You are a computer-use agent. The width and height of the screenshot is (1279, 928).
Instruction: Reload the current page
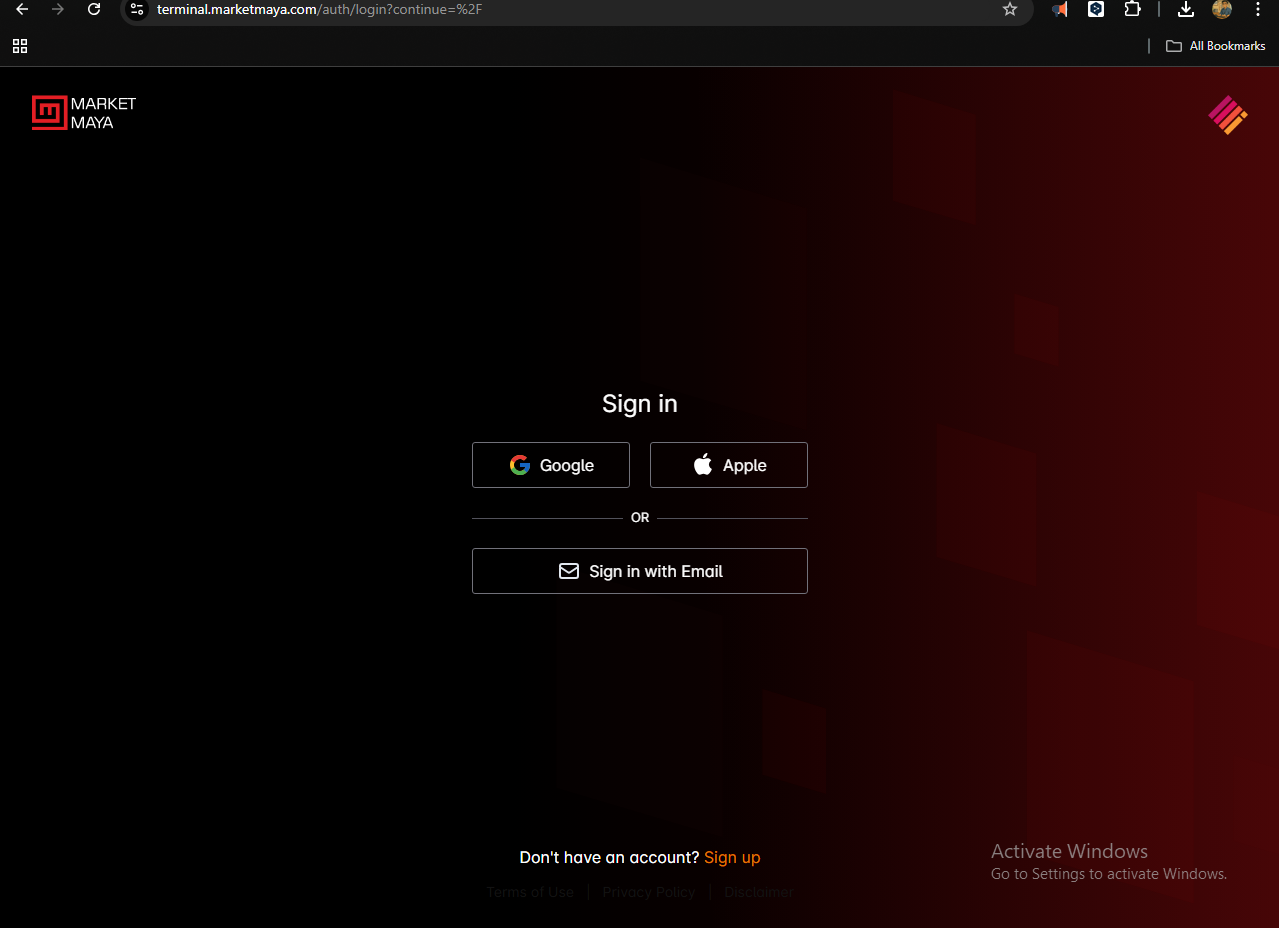tap(94, 9)
